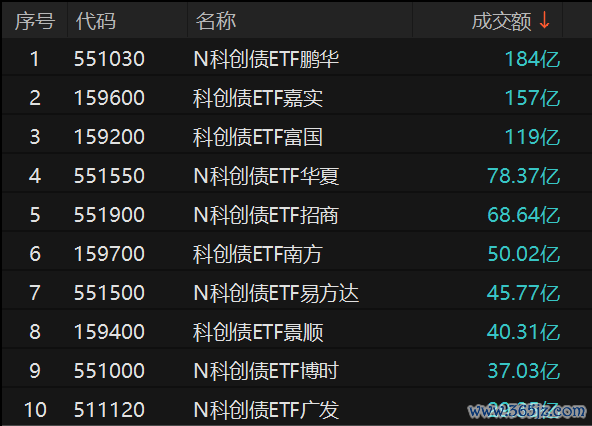Sort by the 成交额 column header
Image resolution: width=592 pixels, height=426 pixels.
[x=501, y=21]
